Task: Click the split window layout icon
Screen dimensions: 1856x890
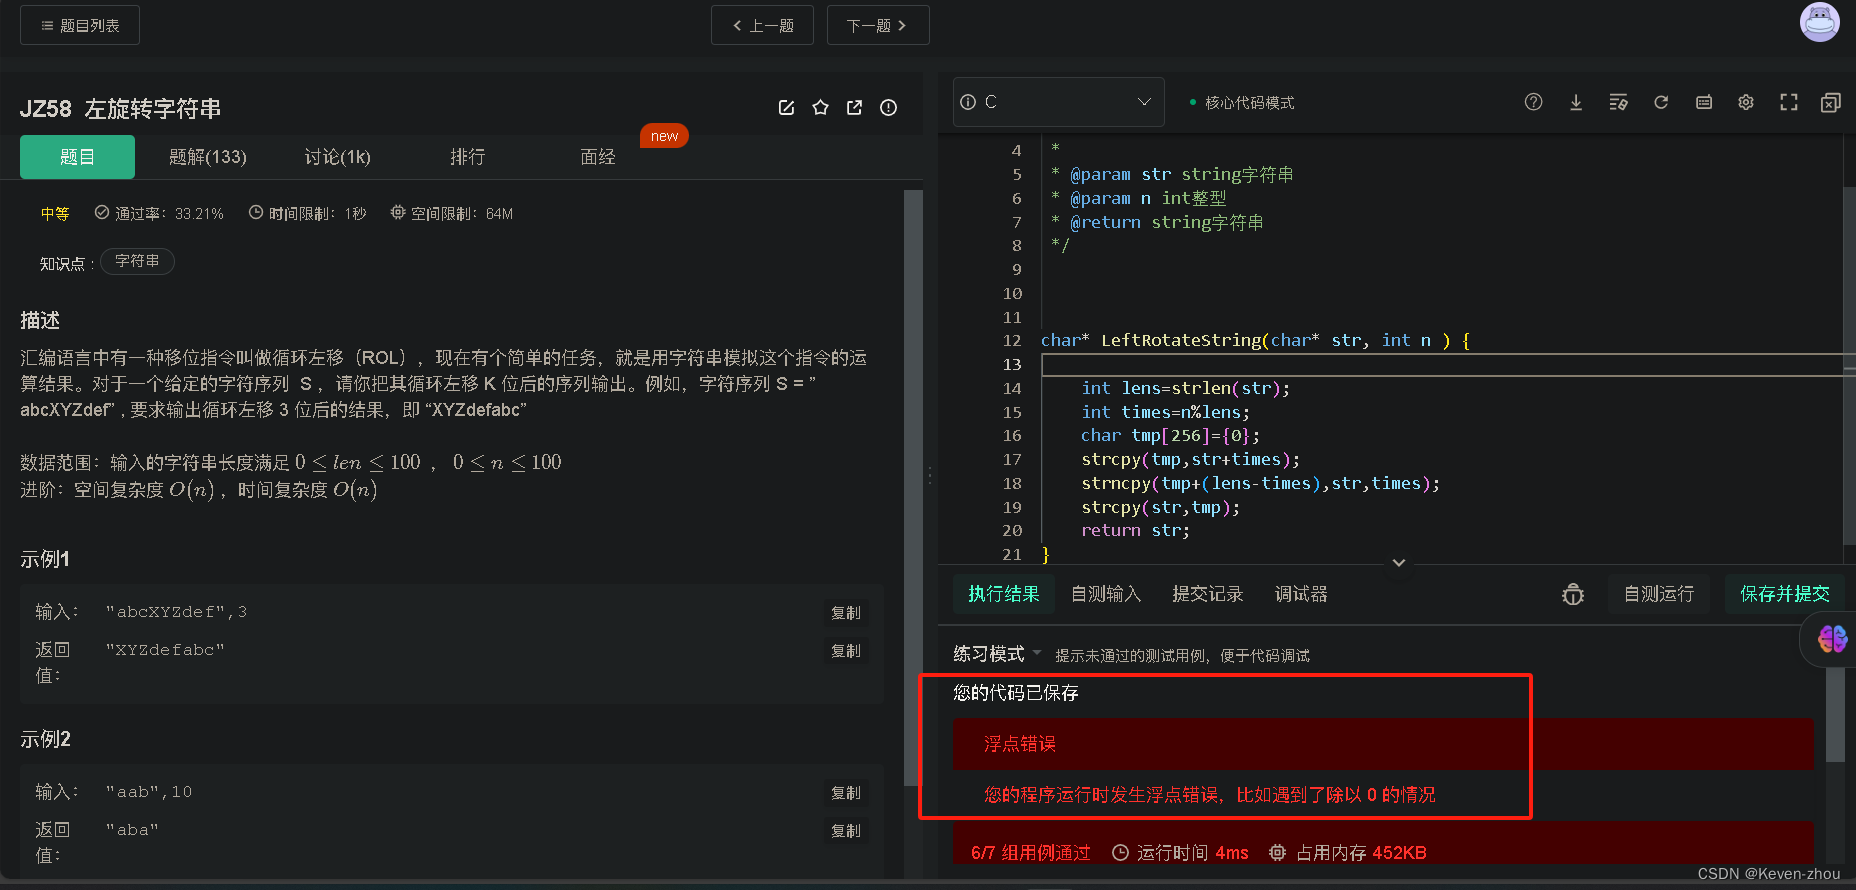Action: [x=1831, y=102]
